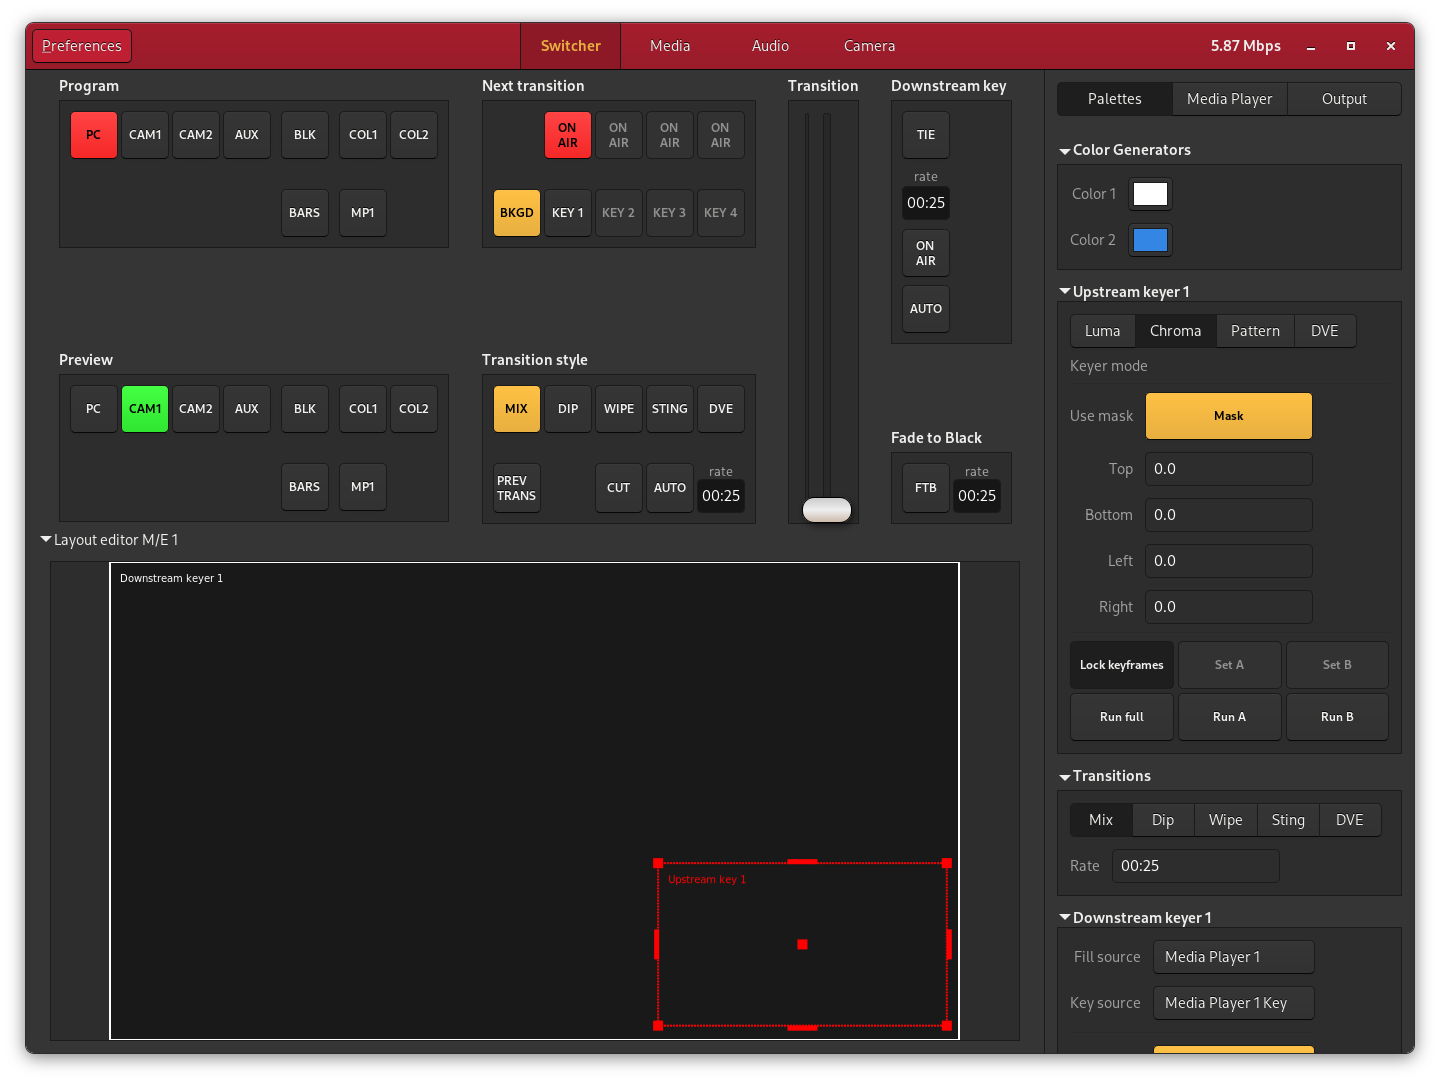Select the WIPE transition style

point(619,409)
